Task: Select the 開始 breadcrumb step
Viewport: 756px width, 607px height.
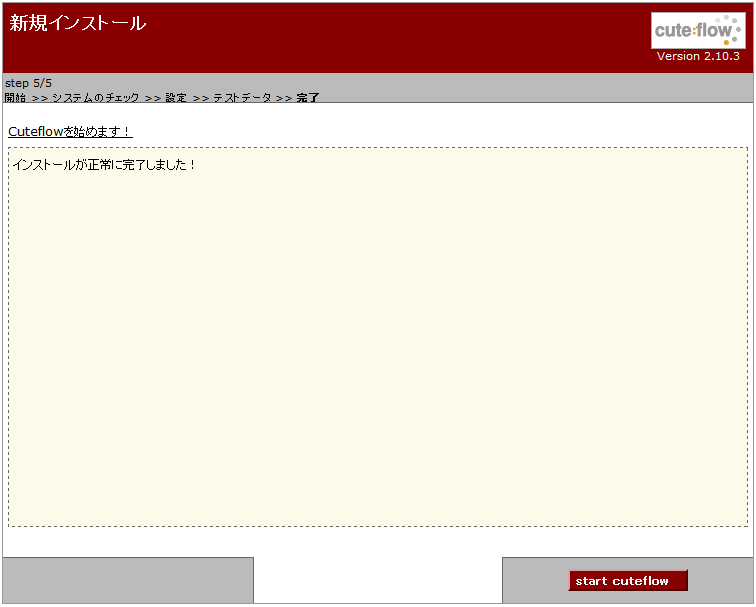Action: point(15,97)
